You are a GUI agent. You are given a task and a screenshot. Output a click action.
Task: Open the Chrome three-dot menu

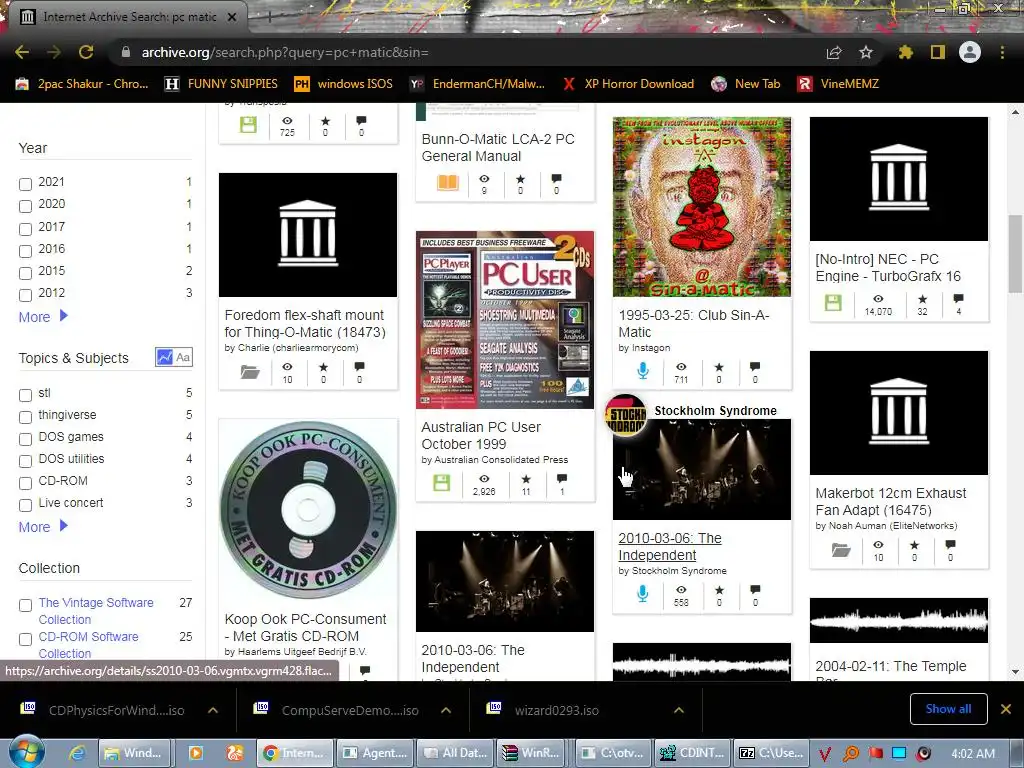click(1002, 52)
